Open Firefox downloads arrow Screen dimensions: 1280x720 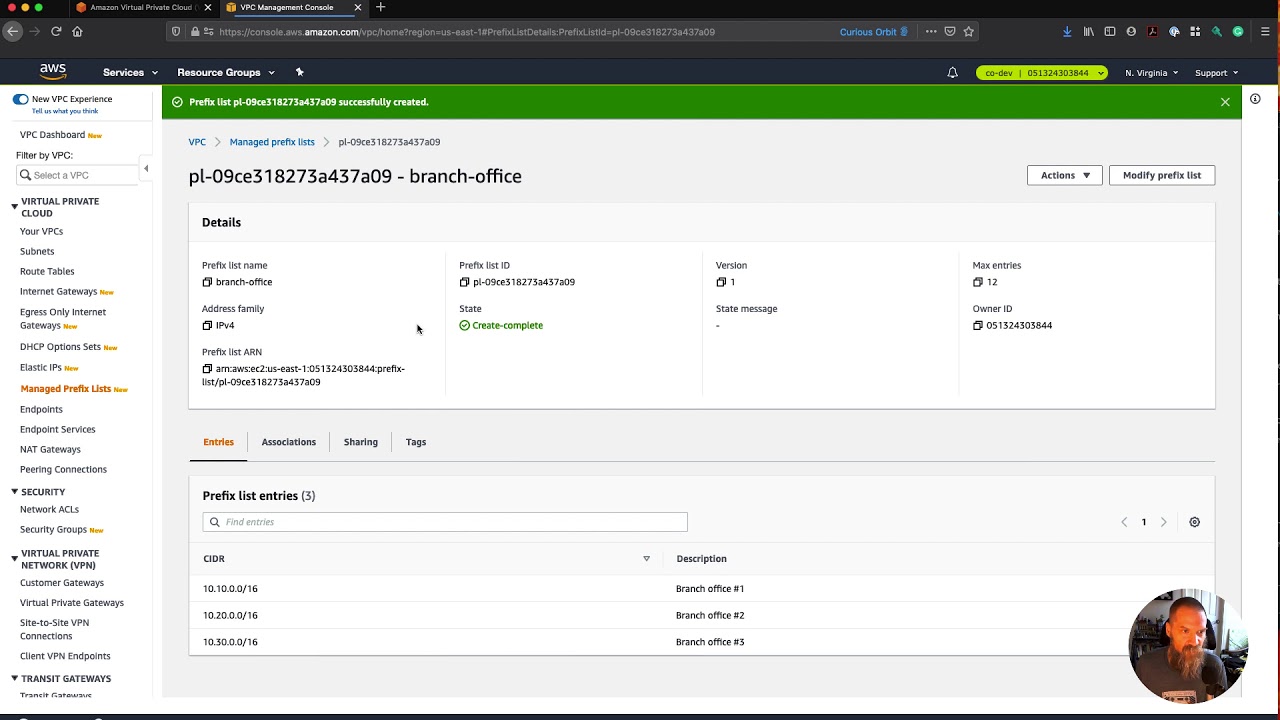coord(1067,32)
